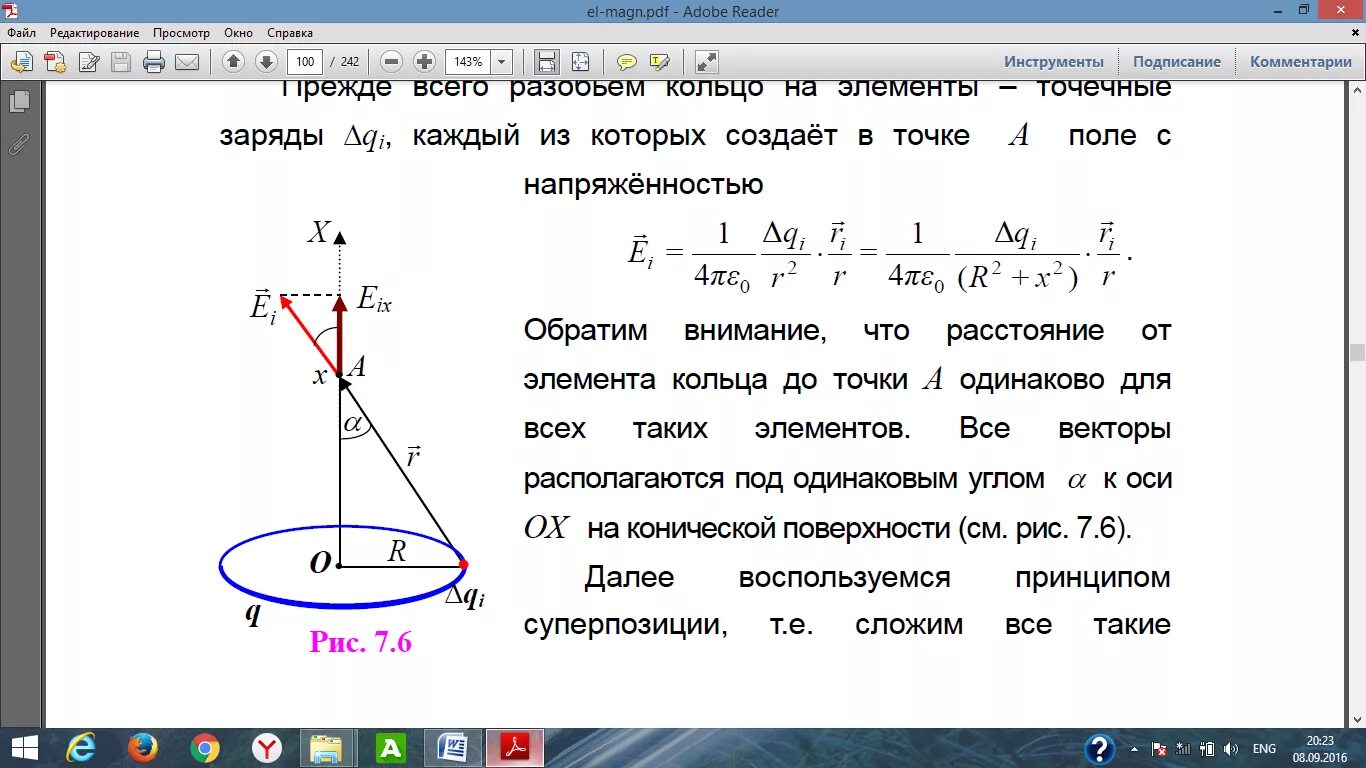Click the page number field showing 100
The image size is (1366, 768).
click(x=306, y=62)
